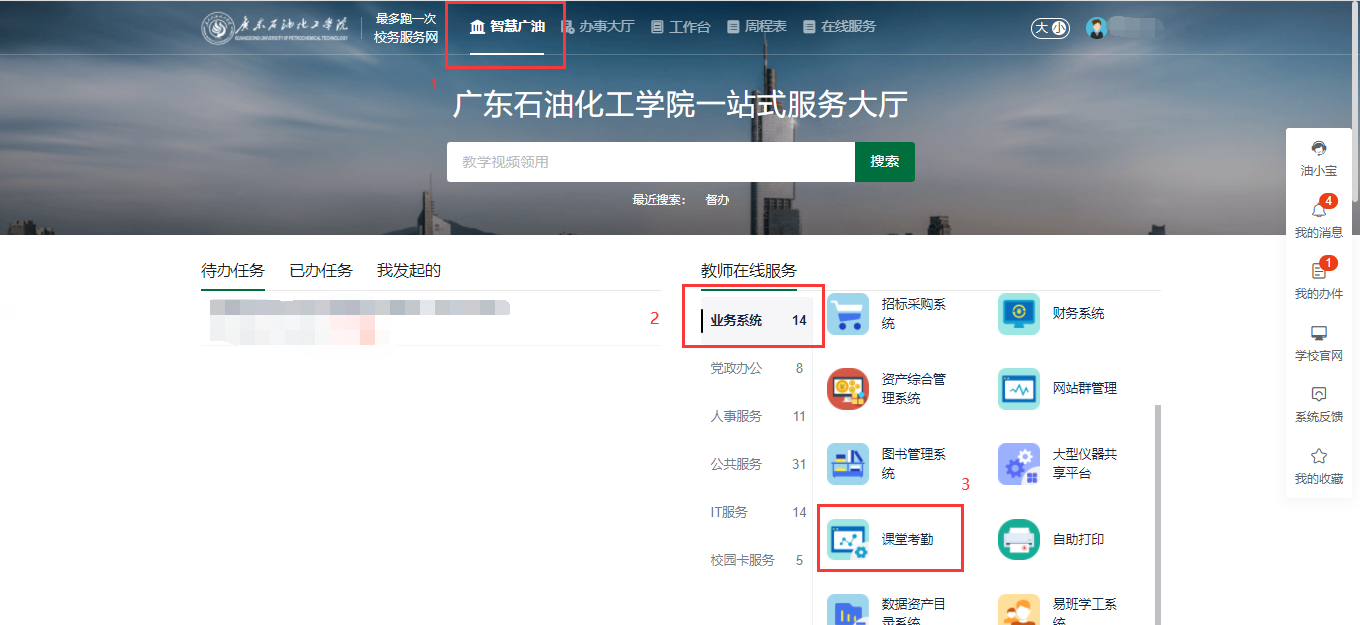Click 招标采购系统 label text
Image resolution: width=1360 pixels, height=625 pixels.
point(914,314)
